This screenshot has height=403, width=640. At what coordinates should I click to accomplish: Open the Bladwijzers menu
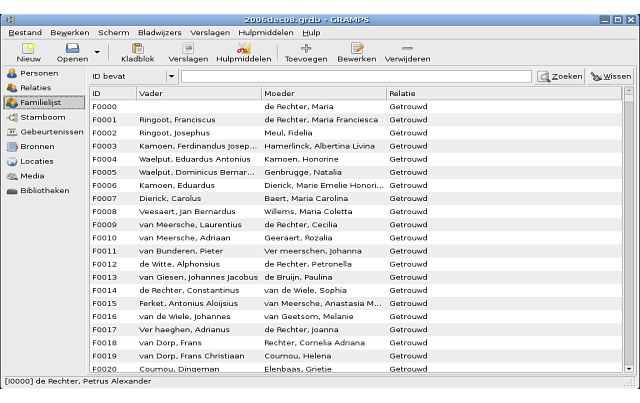160,32
